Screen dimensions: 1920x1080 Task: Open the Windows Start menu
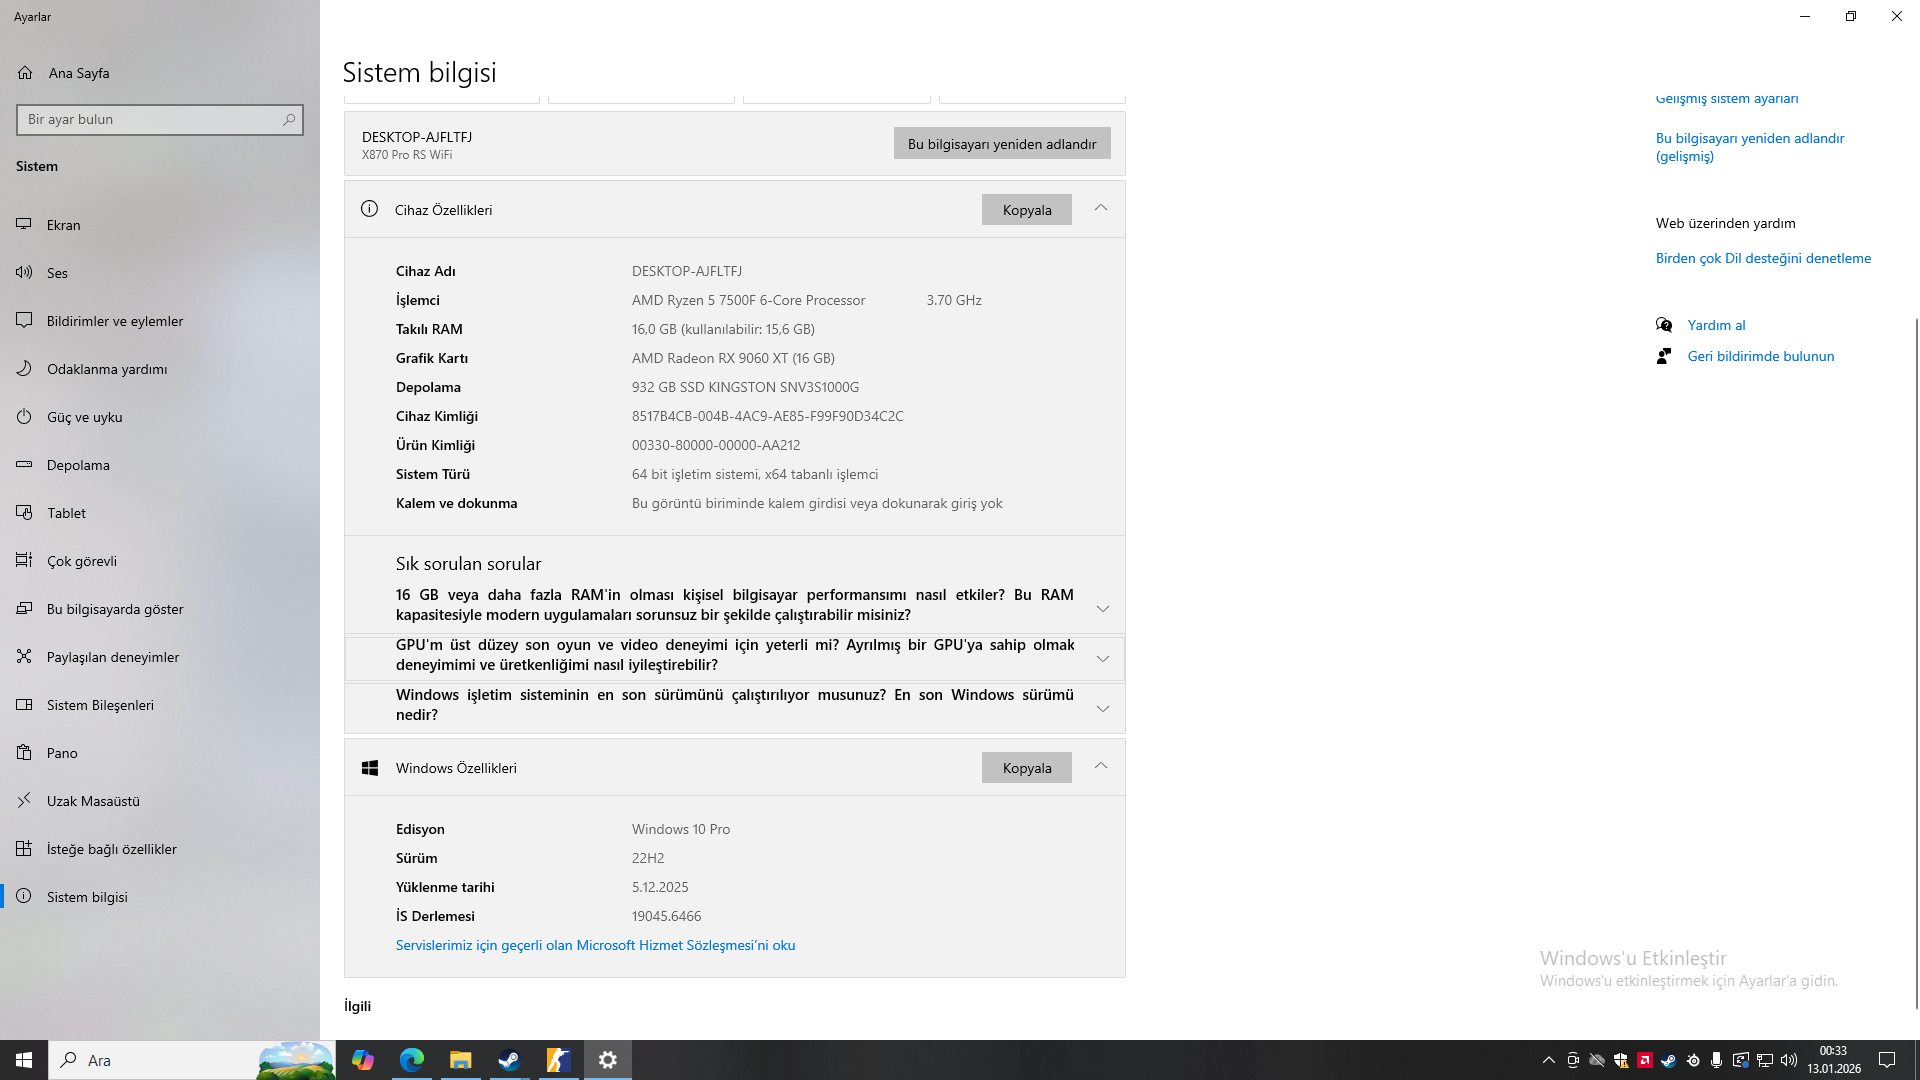(x=24, y=1060)
